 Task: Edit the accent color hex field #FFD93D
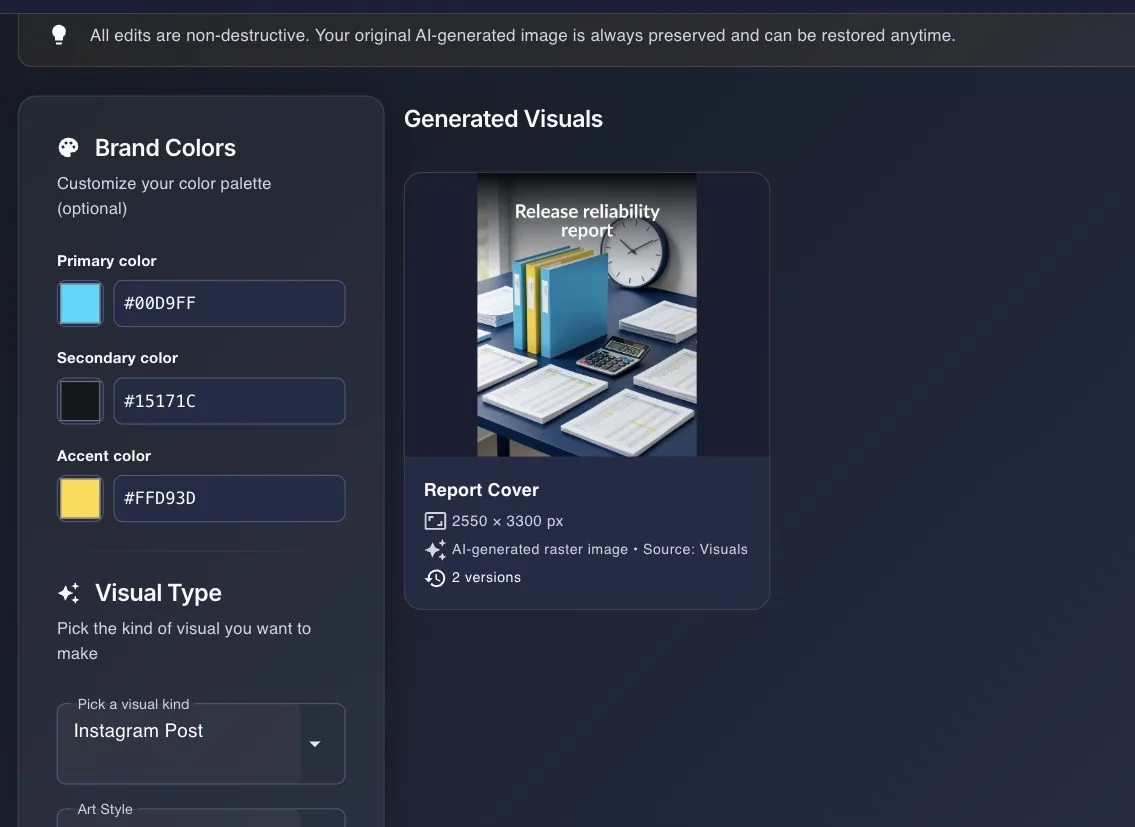[x=229, y=498]
